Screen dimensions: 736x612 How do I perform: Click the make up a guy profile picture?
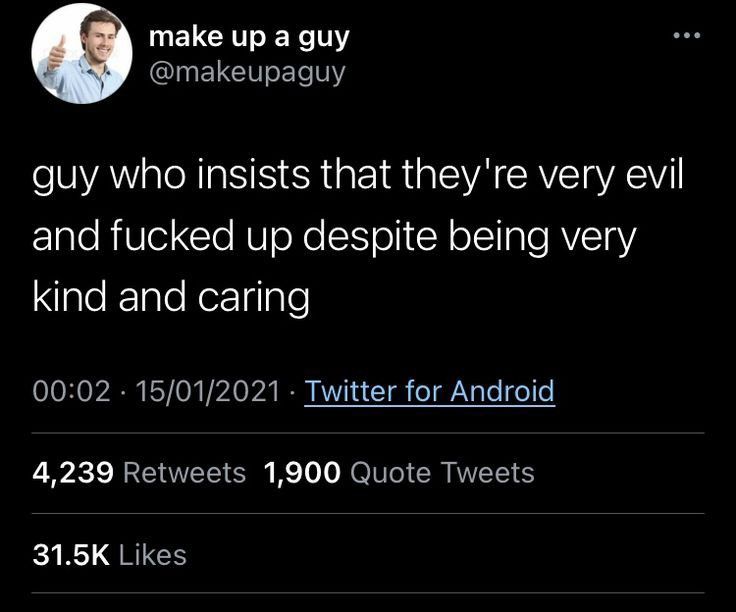(x=82, y=54)
